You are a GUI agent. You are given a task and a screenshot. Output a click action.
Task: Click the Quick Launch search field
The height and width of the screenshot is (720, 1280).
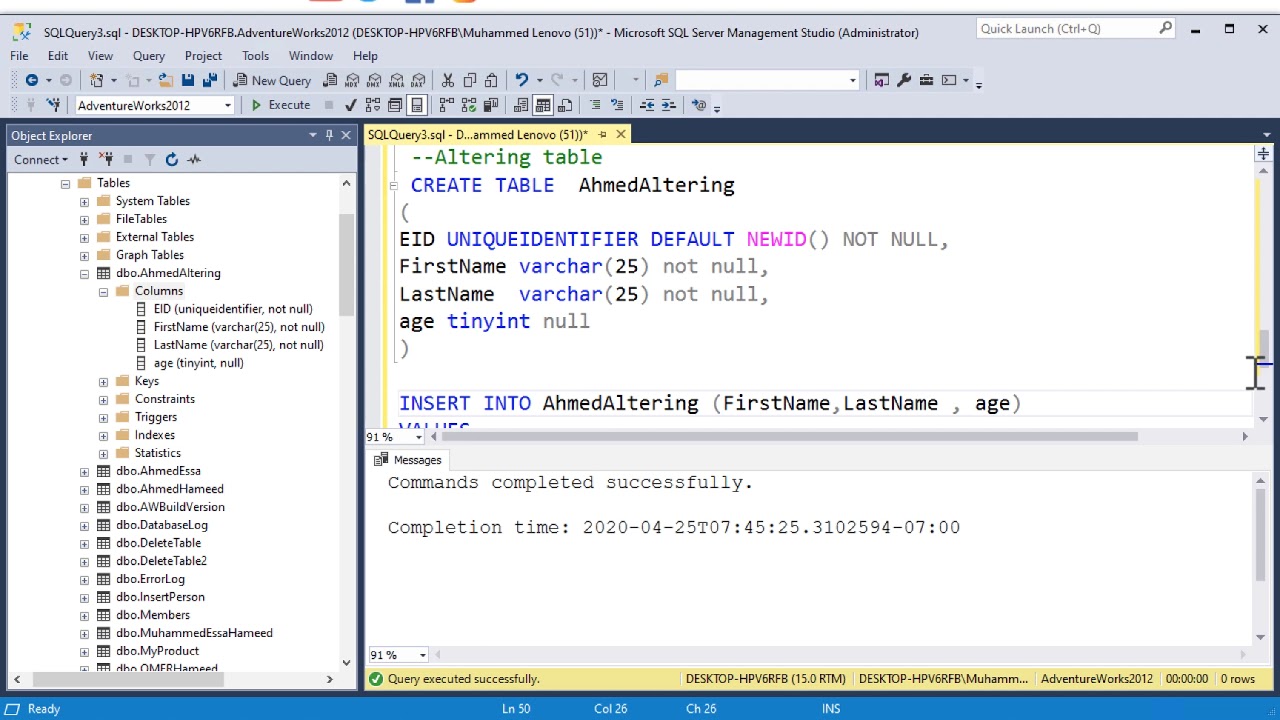[1076, 29]
